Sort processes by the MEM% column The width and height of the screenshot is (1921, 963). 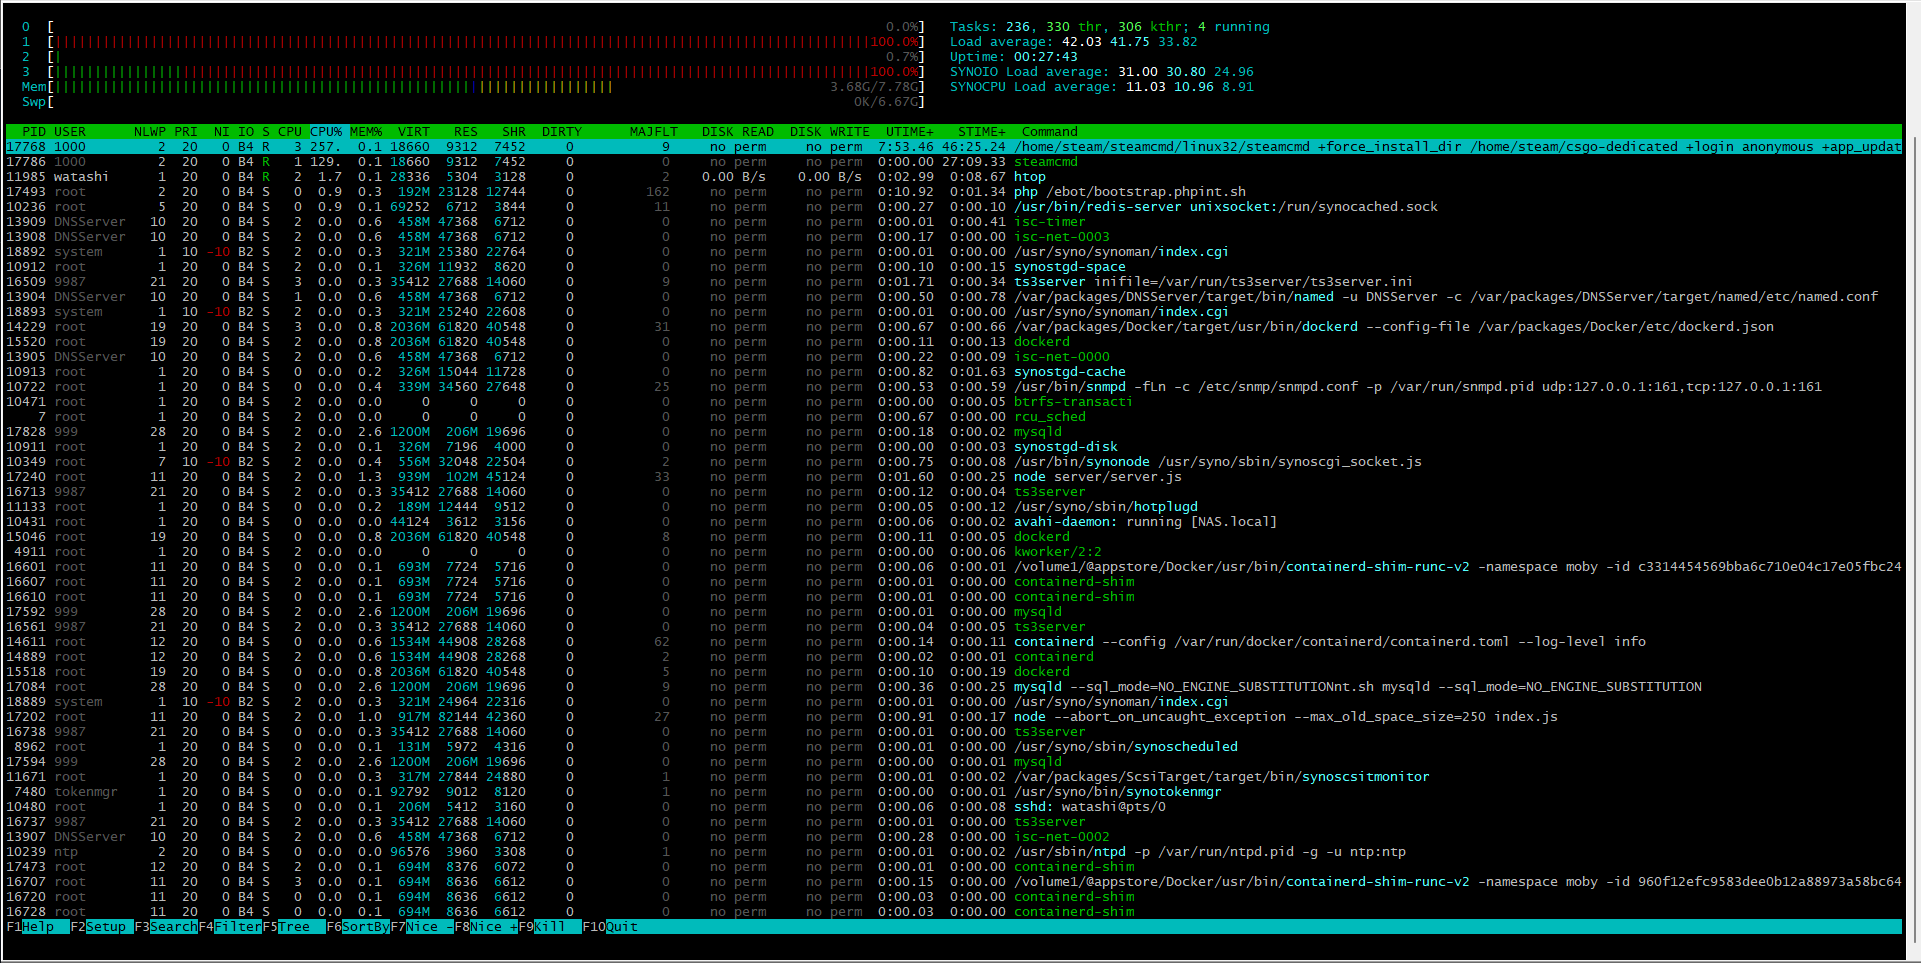point(365,131)
